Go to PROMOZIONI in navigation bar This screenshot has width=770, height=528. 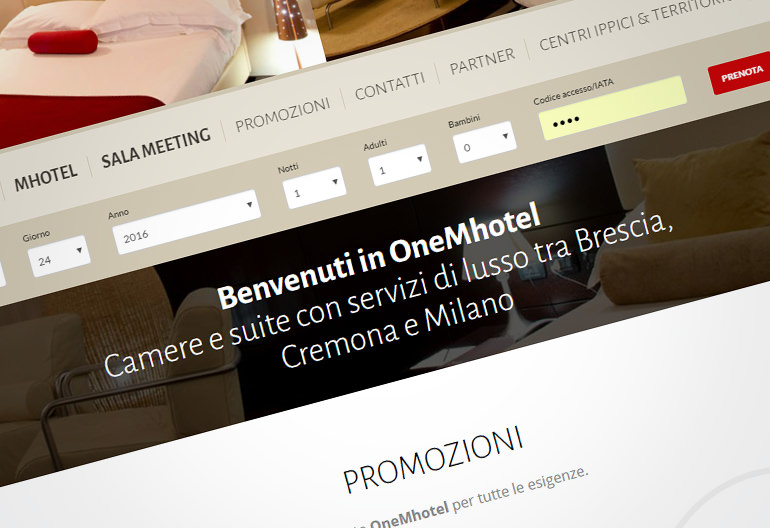pyautogui.click(x=283, y=114)
